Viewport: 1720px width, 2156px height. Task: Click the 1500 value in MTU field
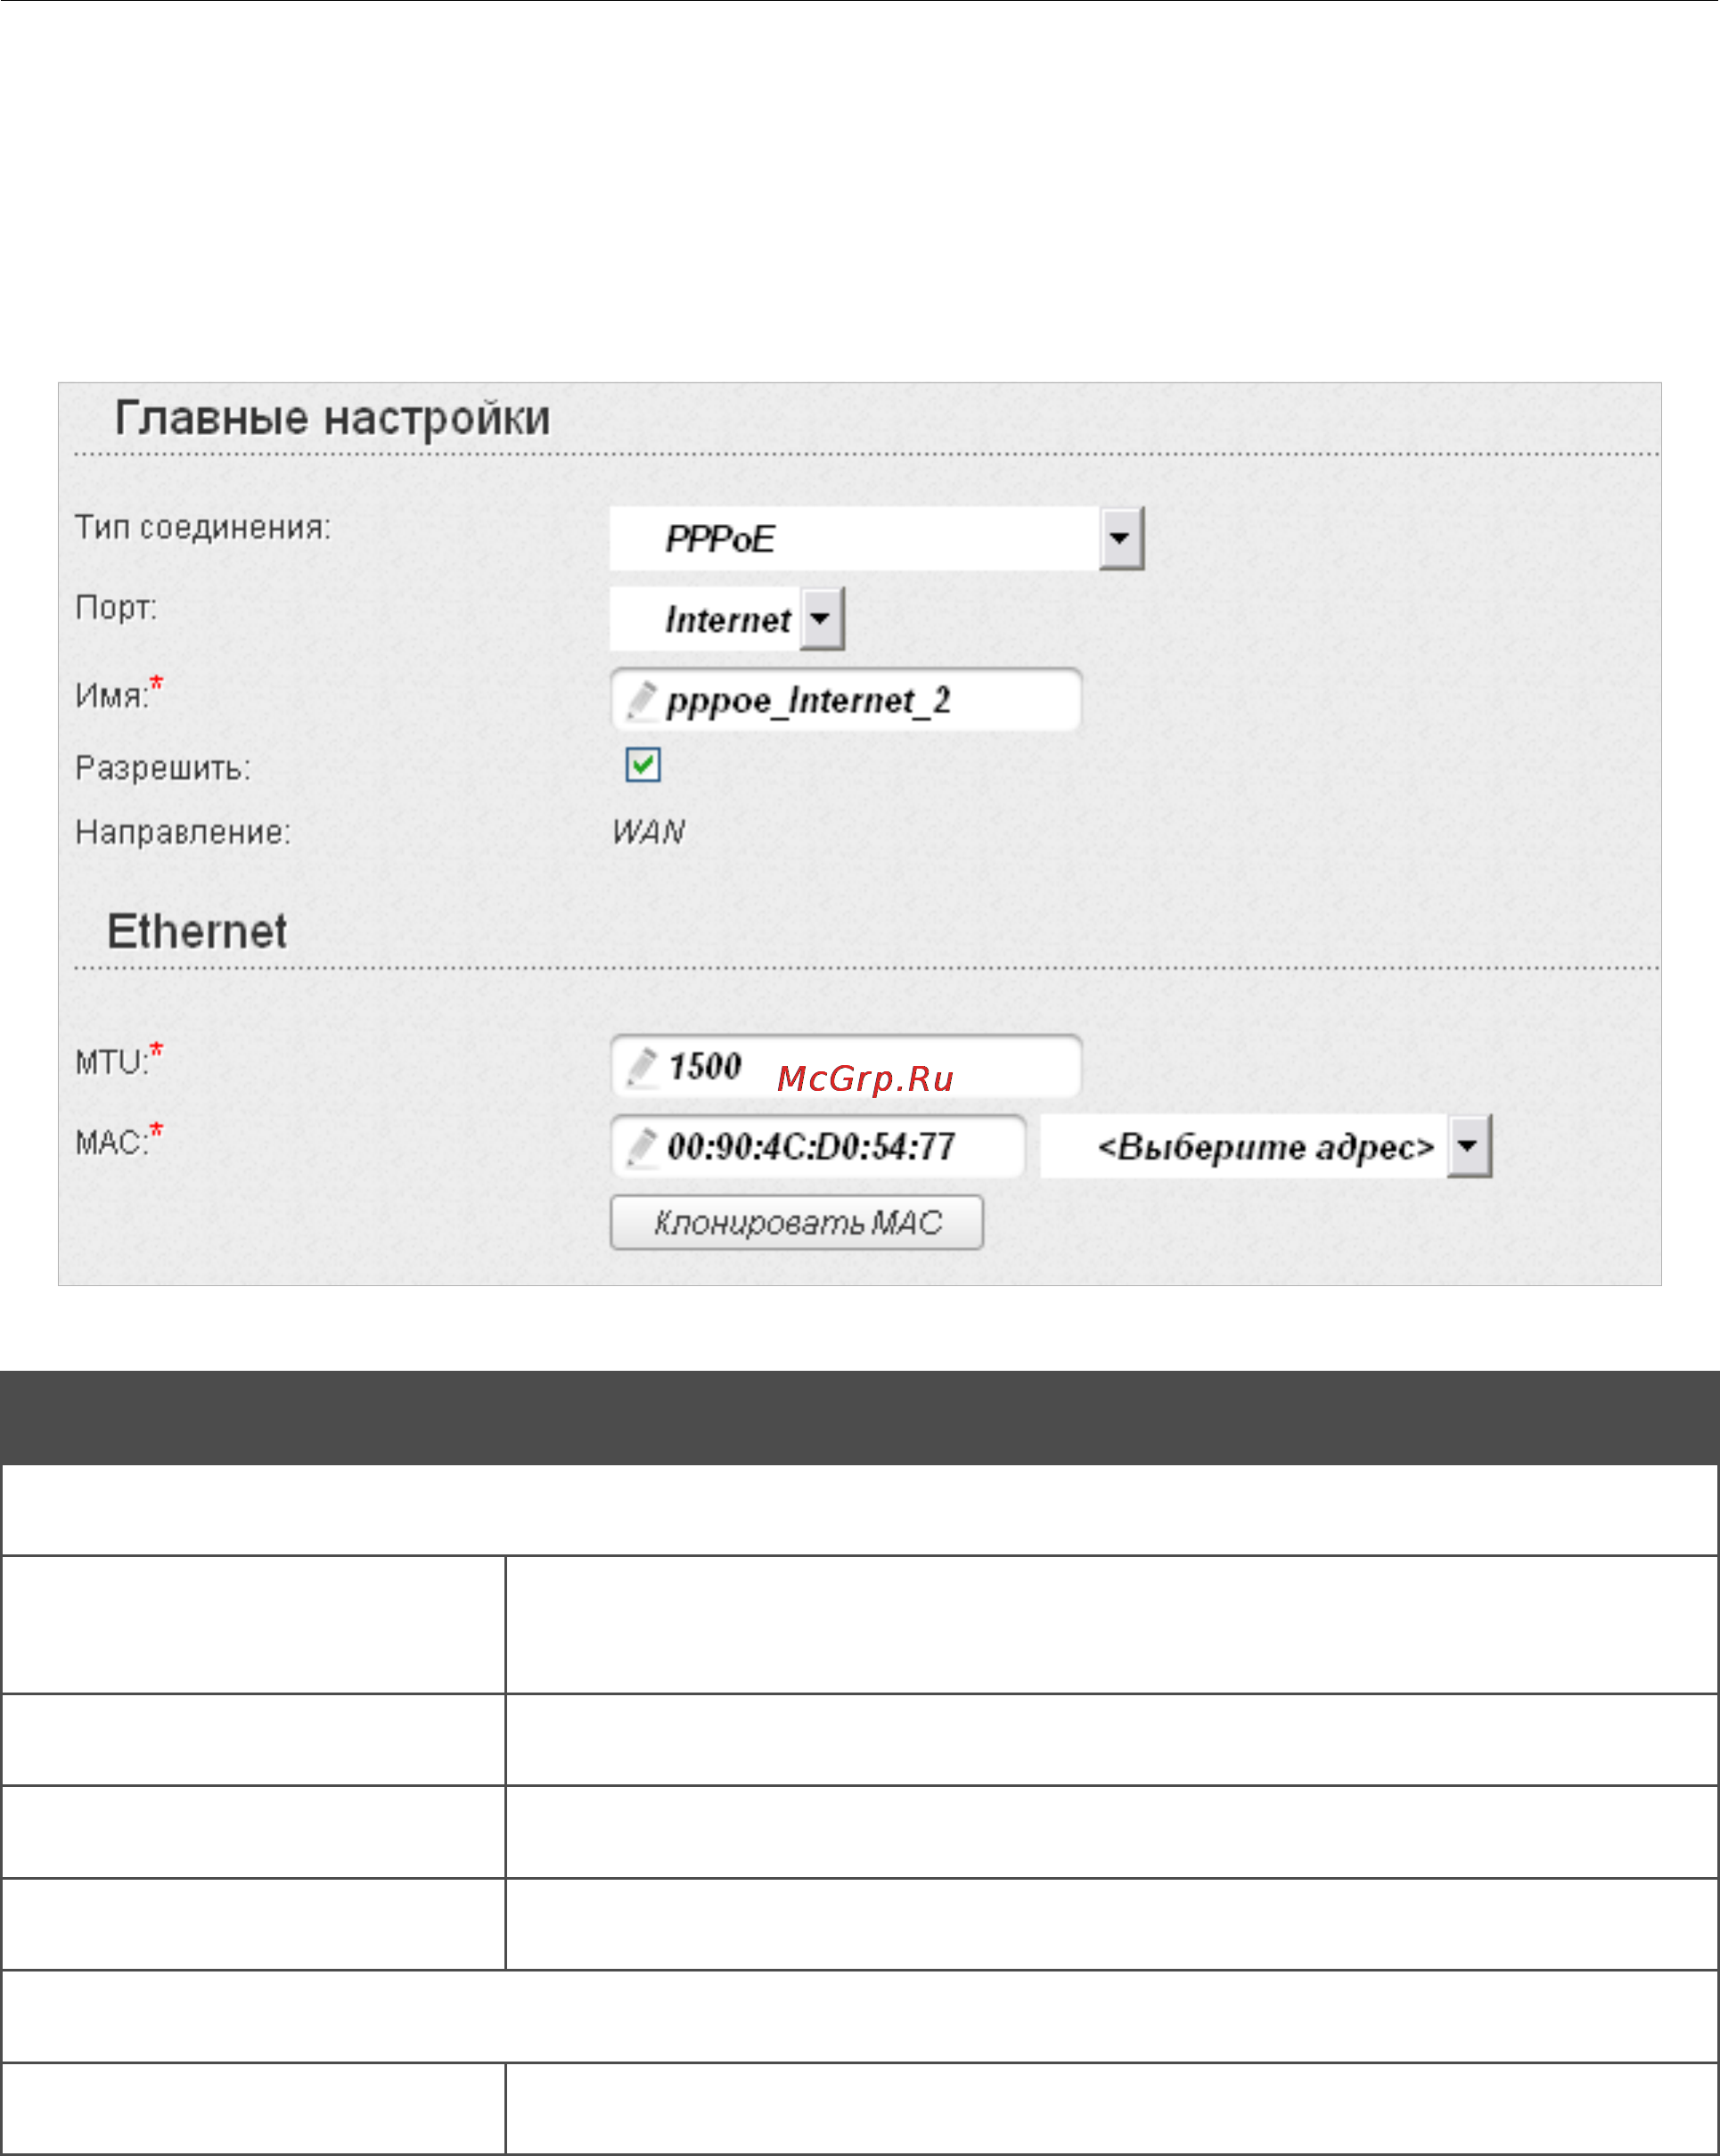coord(704,1066)
